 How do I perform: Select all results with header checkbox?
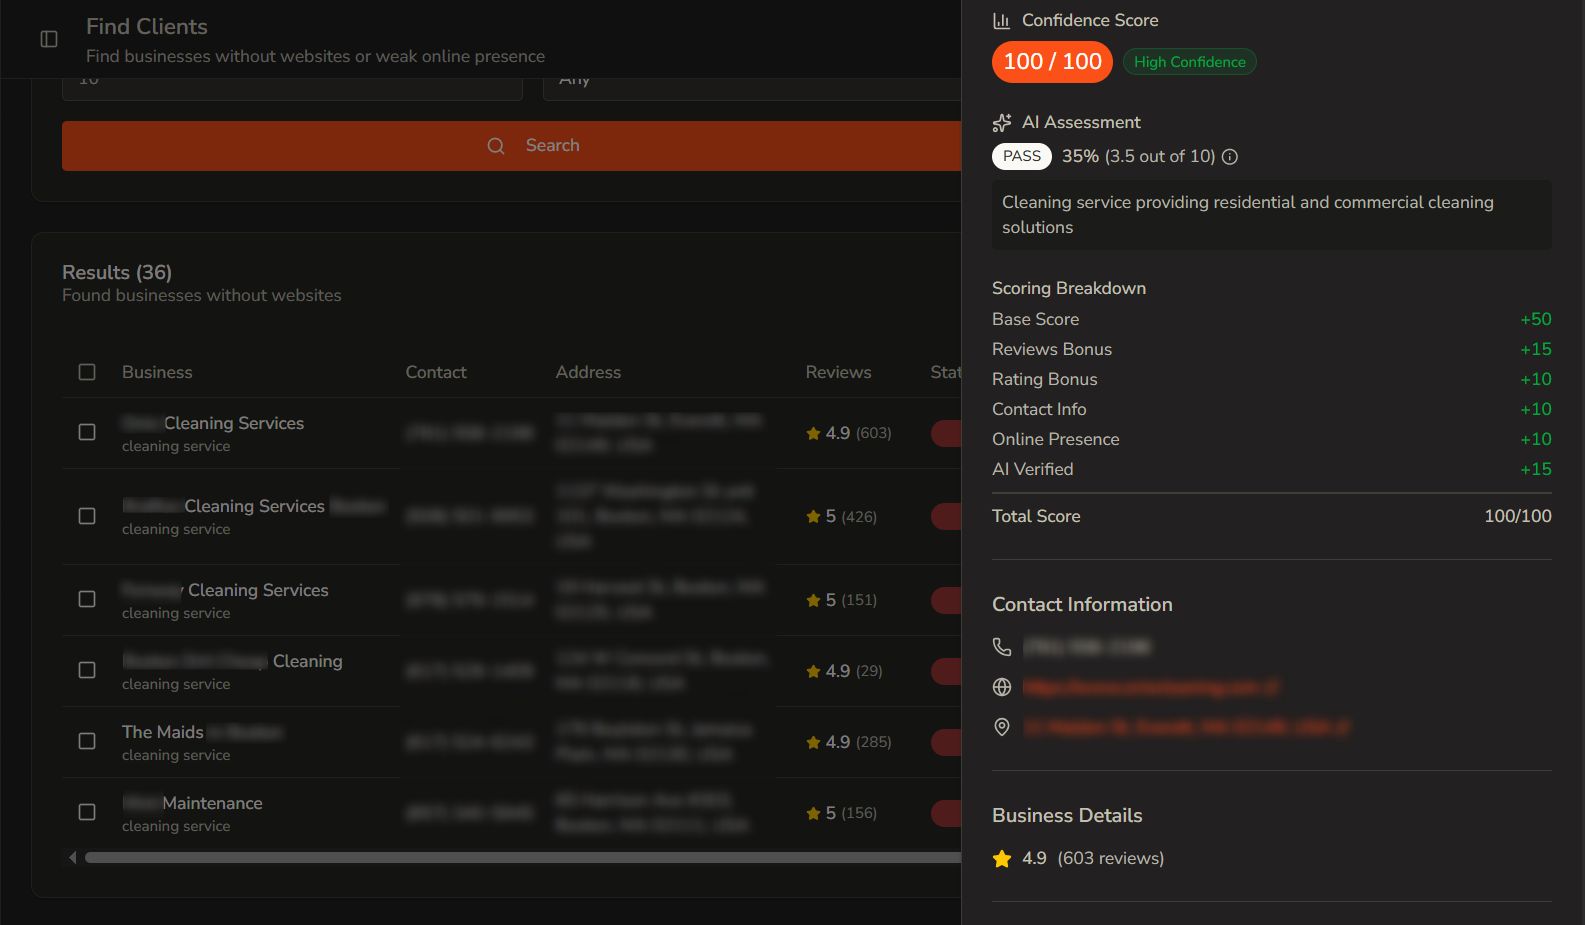click(x=87, y=372)
